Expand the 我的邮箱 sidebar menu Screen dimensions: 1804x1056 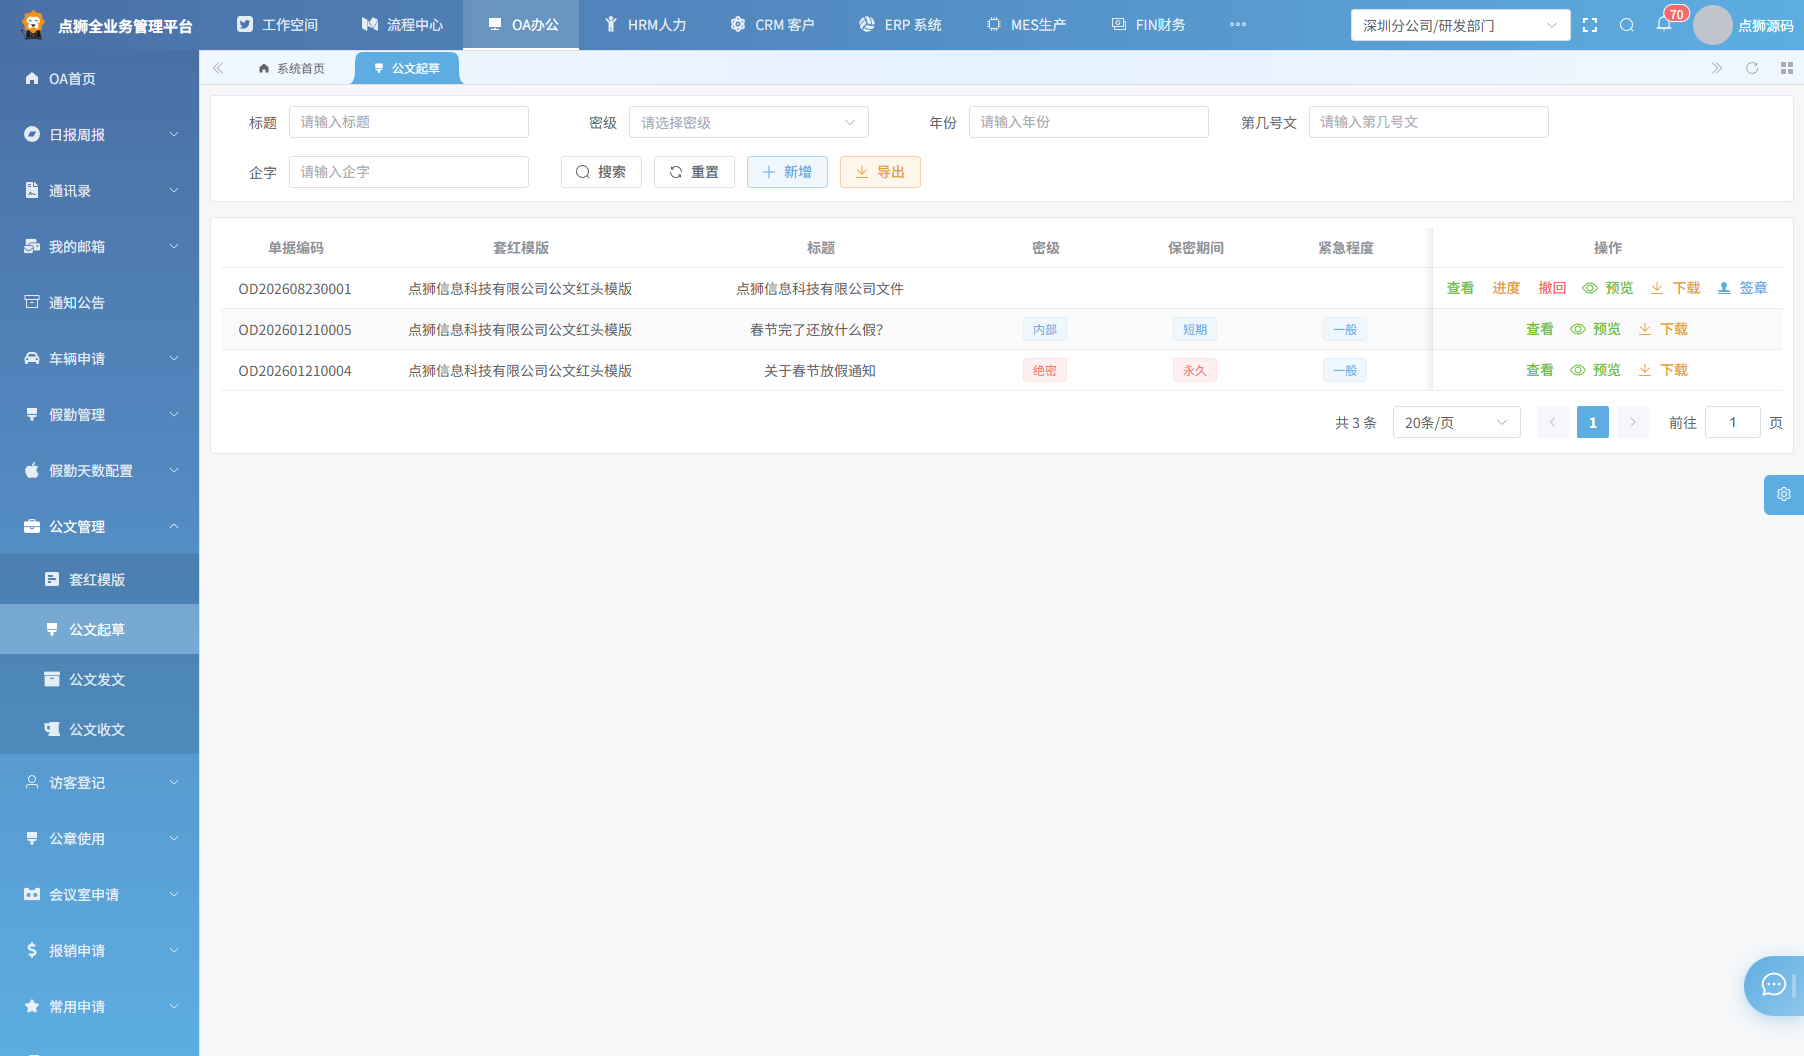tap(99, 246)
